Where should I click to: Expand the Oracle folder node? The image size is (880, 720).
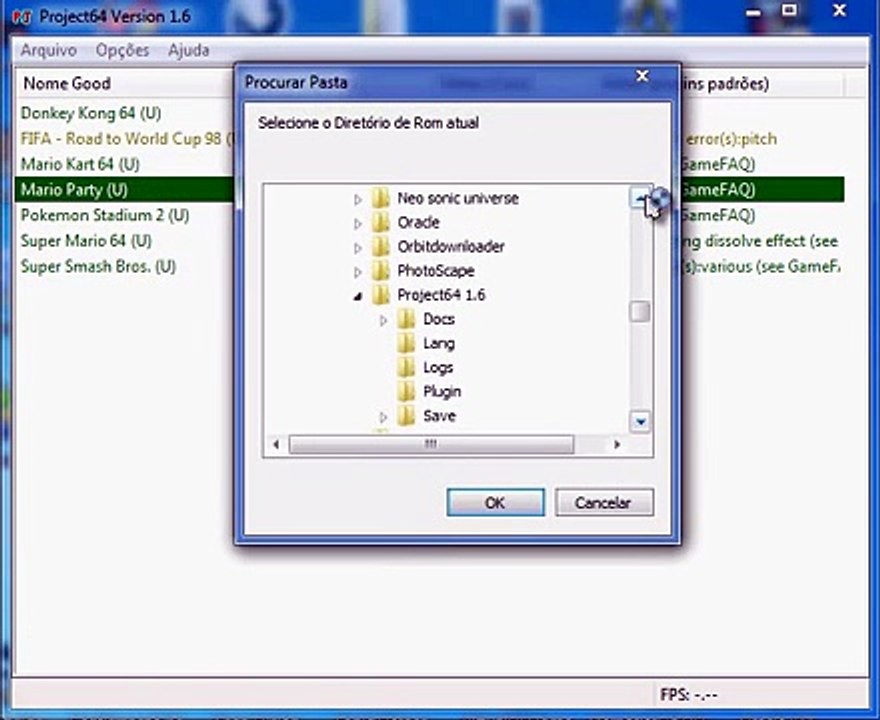point(358,223)
